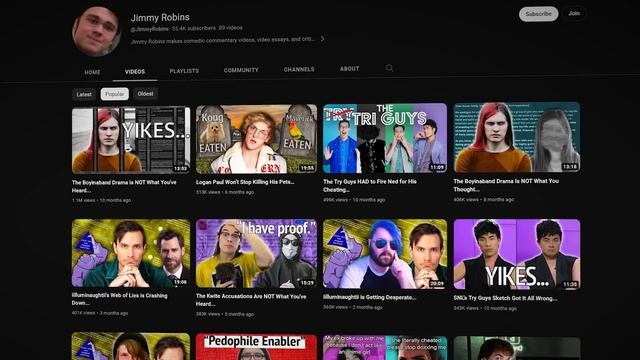Sort videos by Latest
Viewport: 640px width, 360px height.
(84, 94)
